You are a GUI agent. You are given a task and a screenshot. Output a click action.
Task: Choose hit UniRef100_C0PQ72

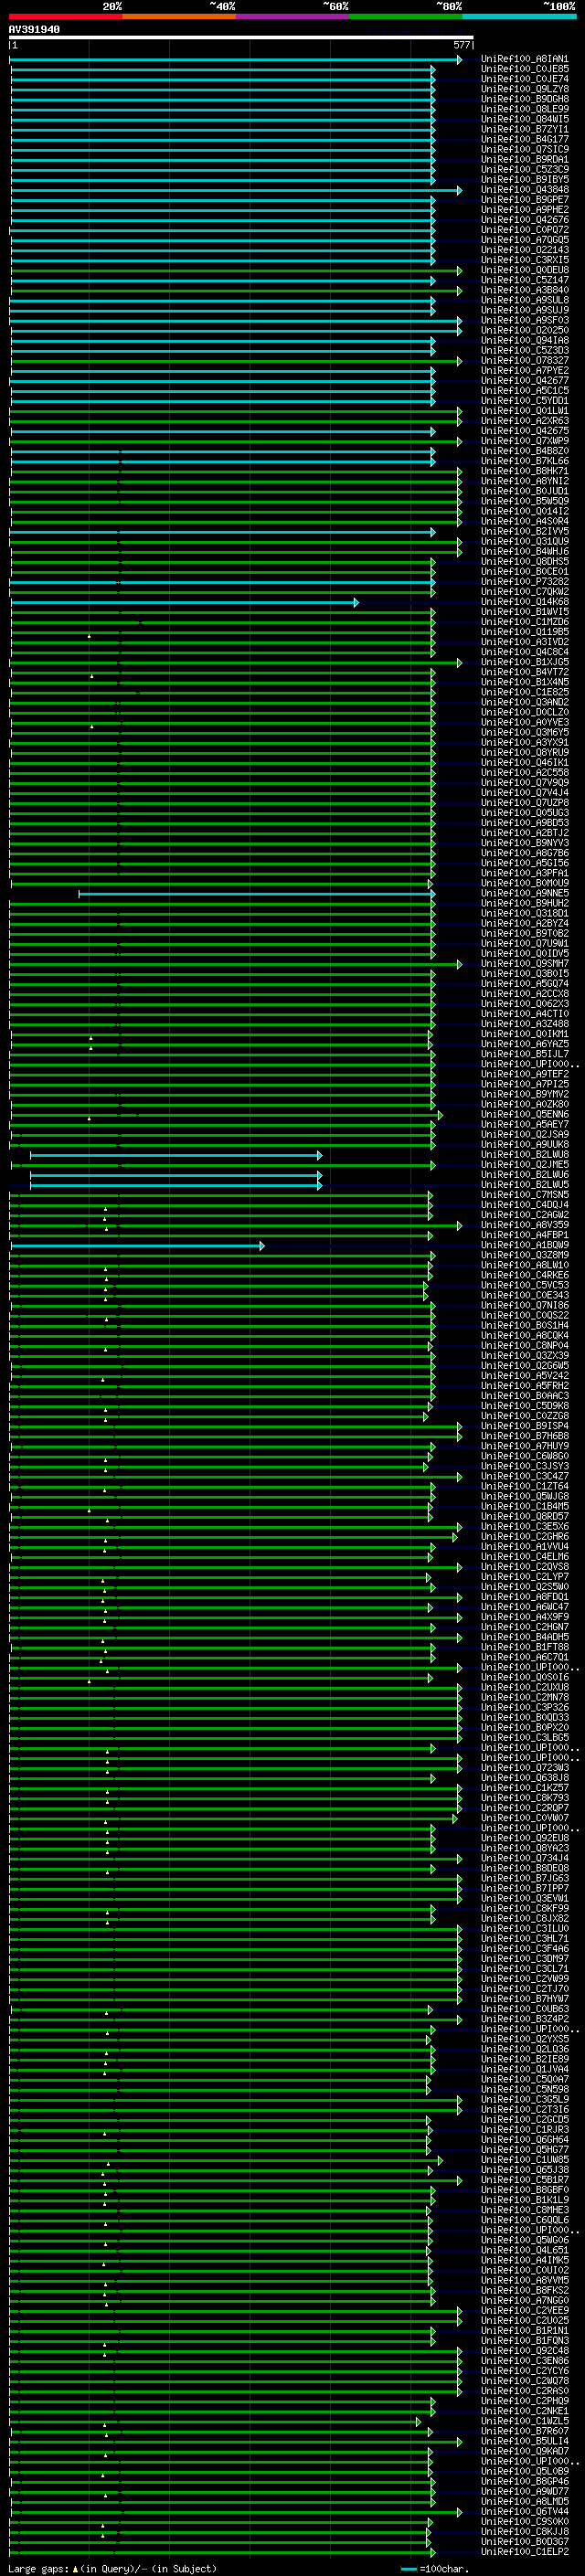tap(524, 230)
